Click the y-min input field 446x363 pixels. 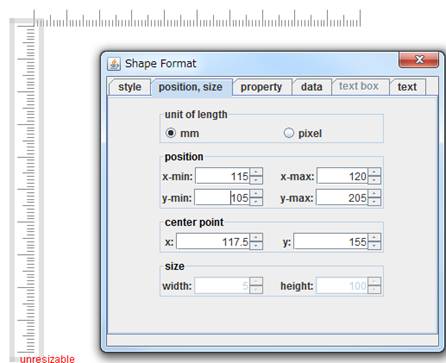(222, 198)
